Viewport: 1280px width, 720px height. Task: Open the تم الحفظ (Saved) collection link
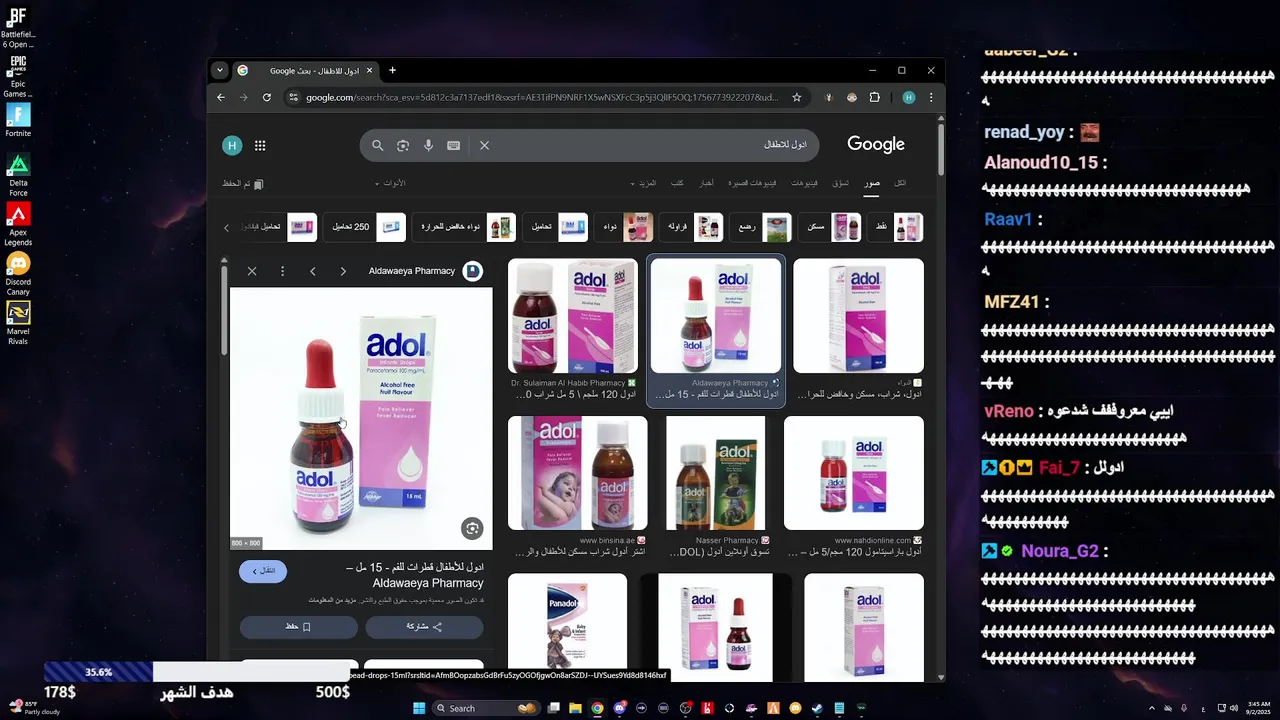click(x=243, y=184)
